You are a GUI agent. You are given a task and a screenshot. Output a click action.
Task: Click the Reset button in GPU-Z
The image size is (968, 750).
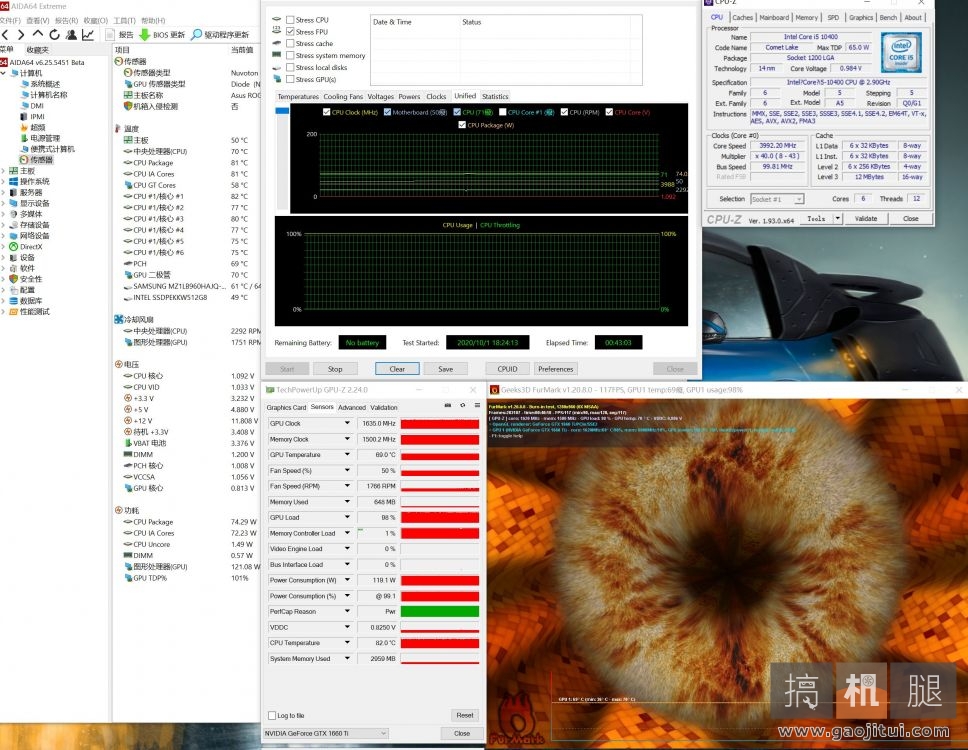[464, 715]
